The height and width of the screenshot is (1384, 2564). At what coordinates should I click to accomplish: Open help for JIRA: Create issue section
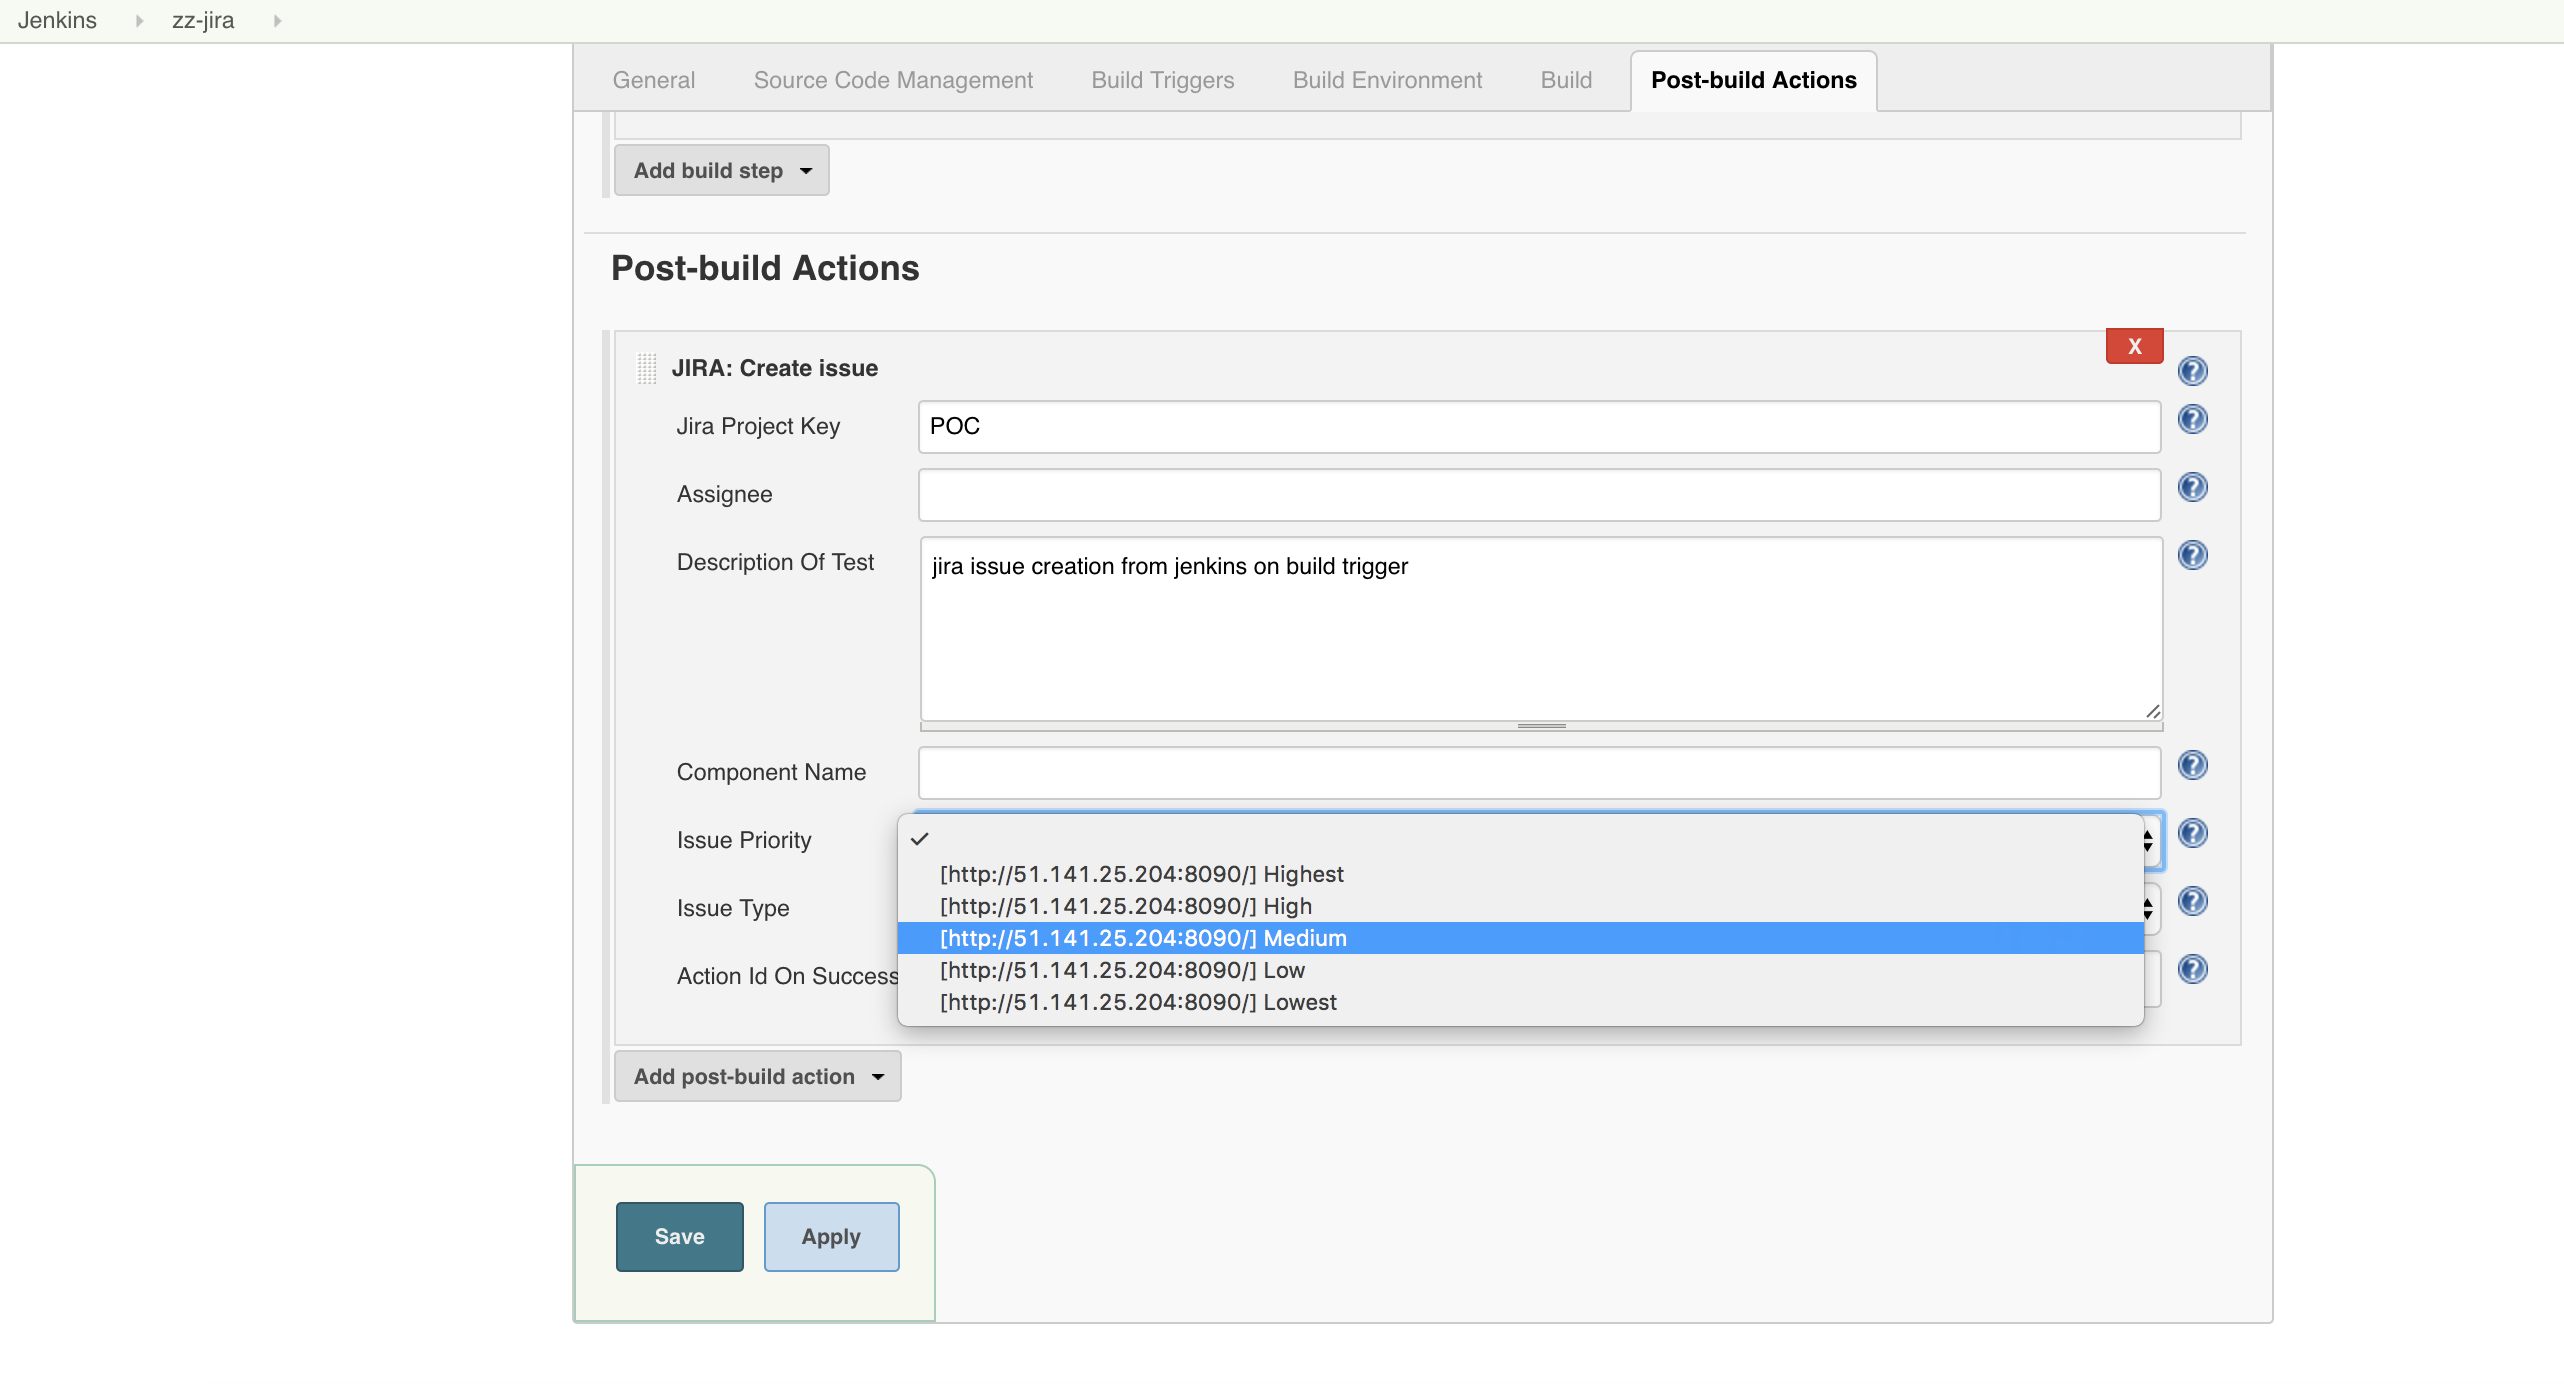(2192, 371)
